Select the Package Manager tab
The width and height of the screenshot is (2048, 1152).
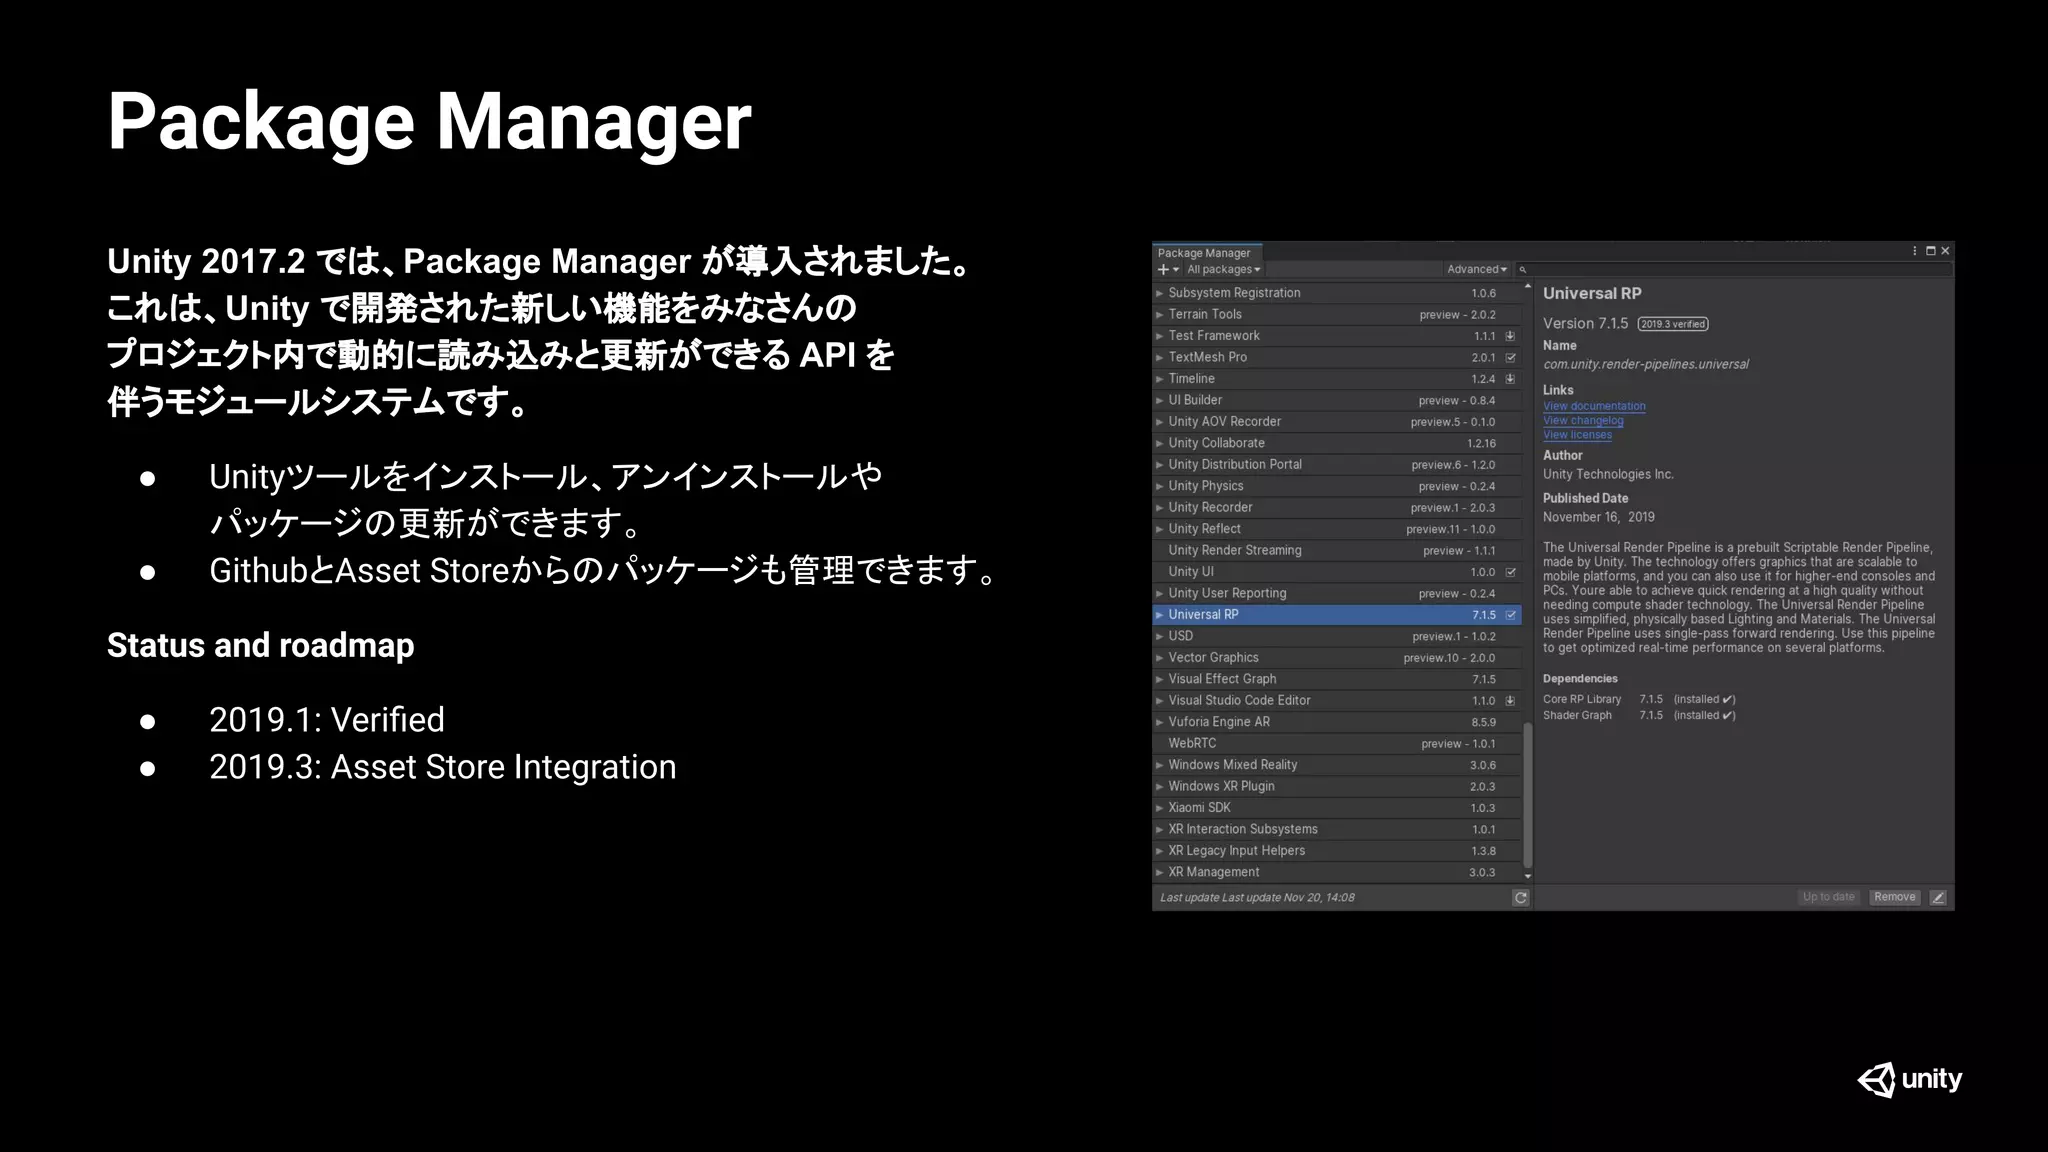[1207, 253]
